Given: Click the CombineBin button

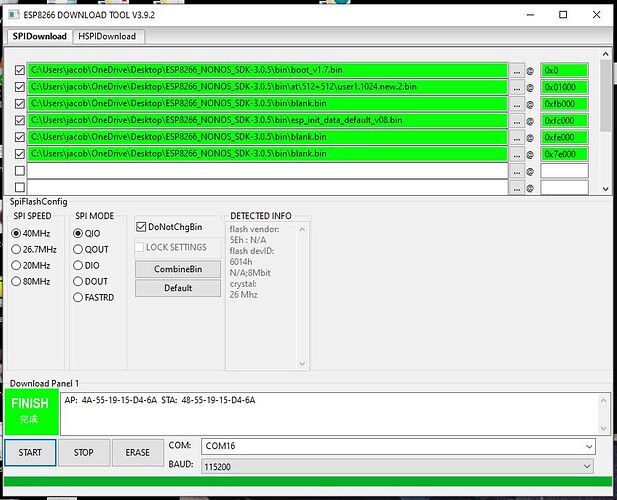Looking at the screenshot, I should [x=178, y=269].
